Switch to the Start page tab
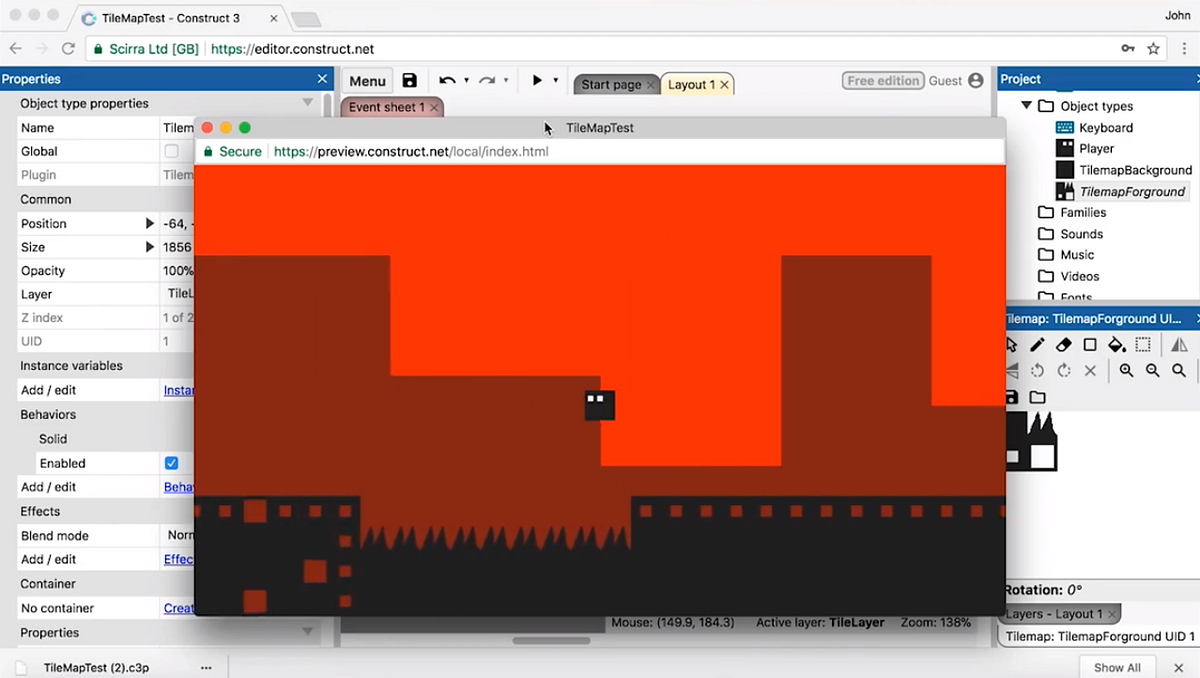This screenshot has width=1200, height=678. click(x=611, y=85)
